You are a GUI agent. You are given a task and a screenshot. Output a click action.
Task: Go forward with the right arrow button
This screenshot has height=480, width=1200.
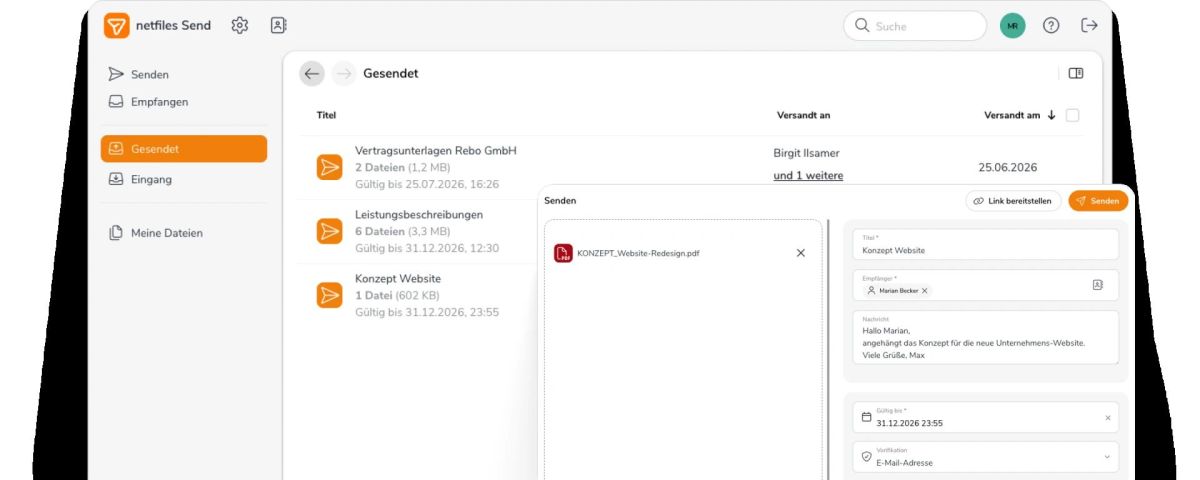coord(344,73)
